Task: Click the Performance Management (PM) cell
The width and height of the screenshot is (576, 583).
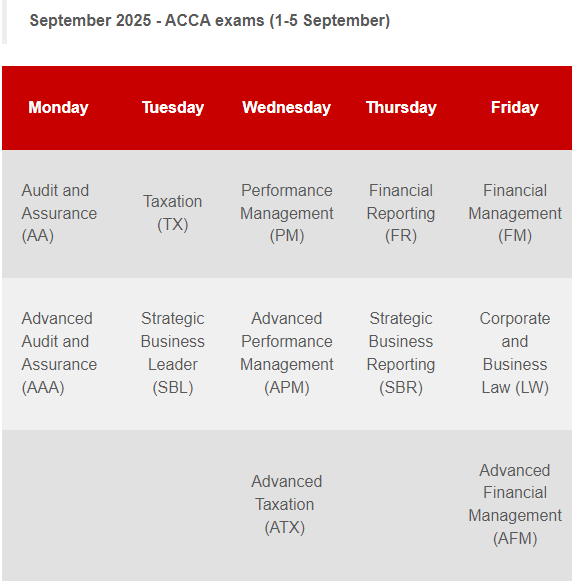Action: pyautogui.click(x=287, y=213)
